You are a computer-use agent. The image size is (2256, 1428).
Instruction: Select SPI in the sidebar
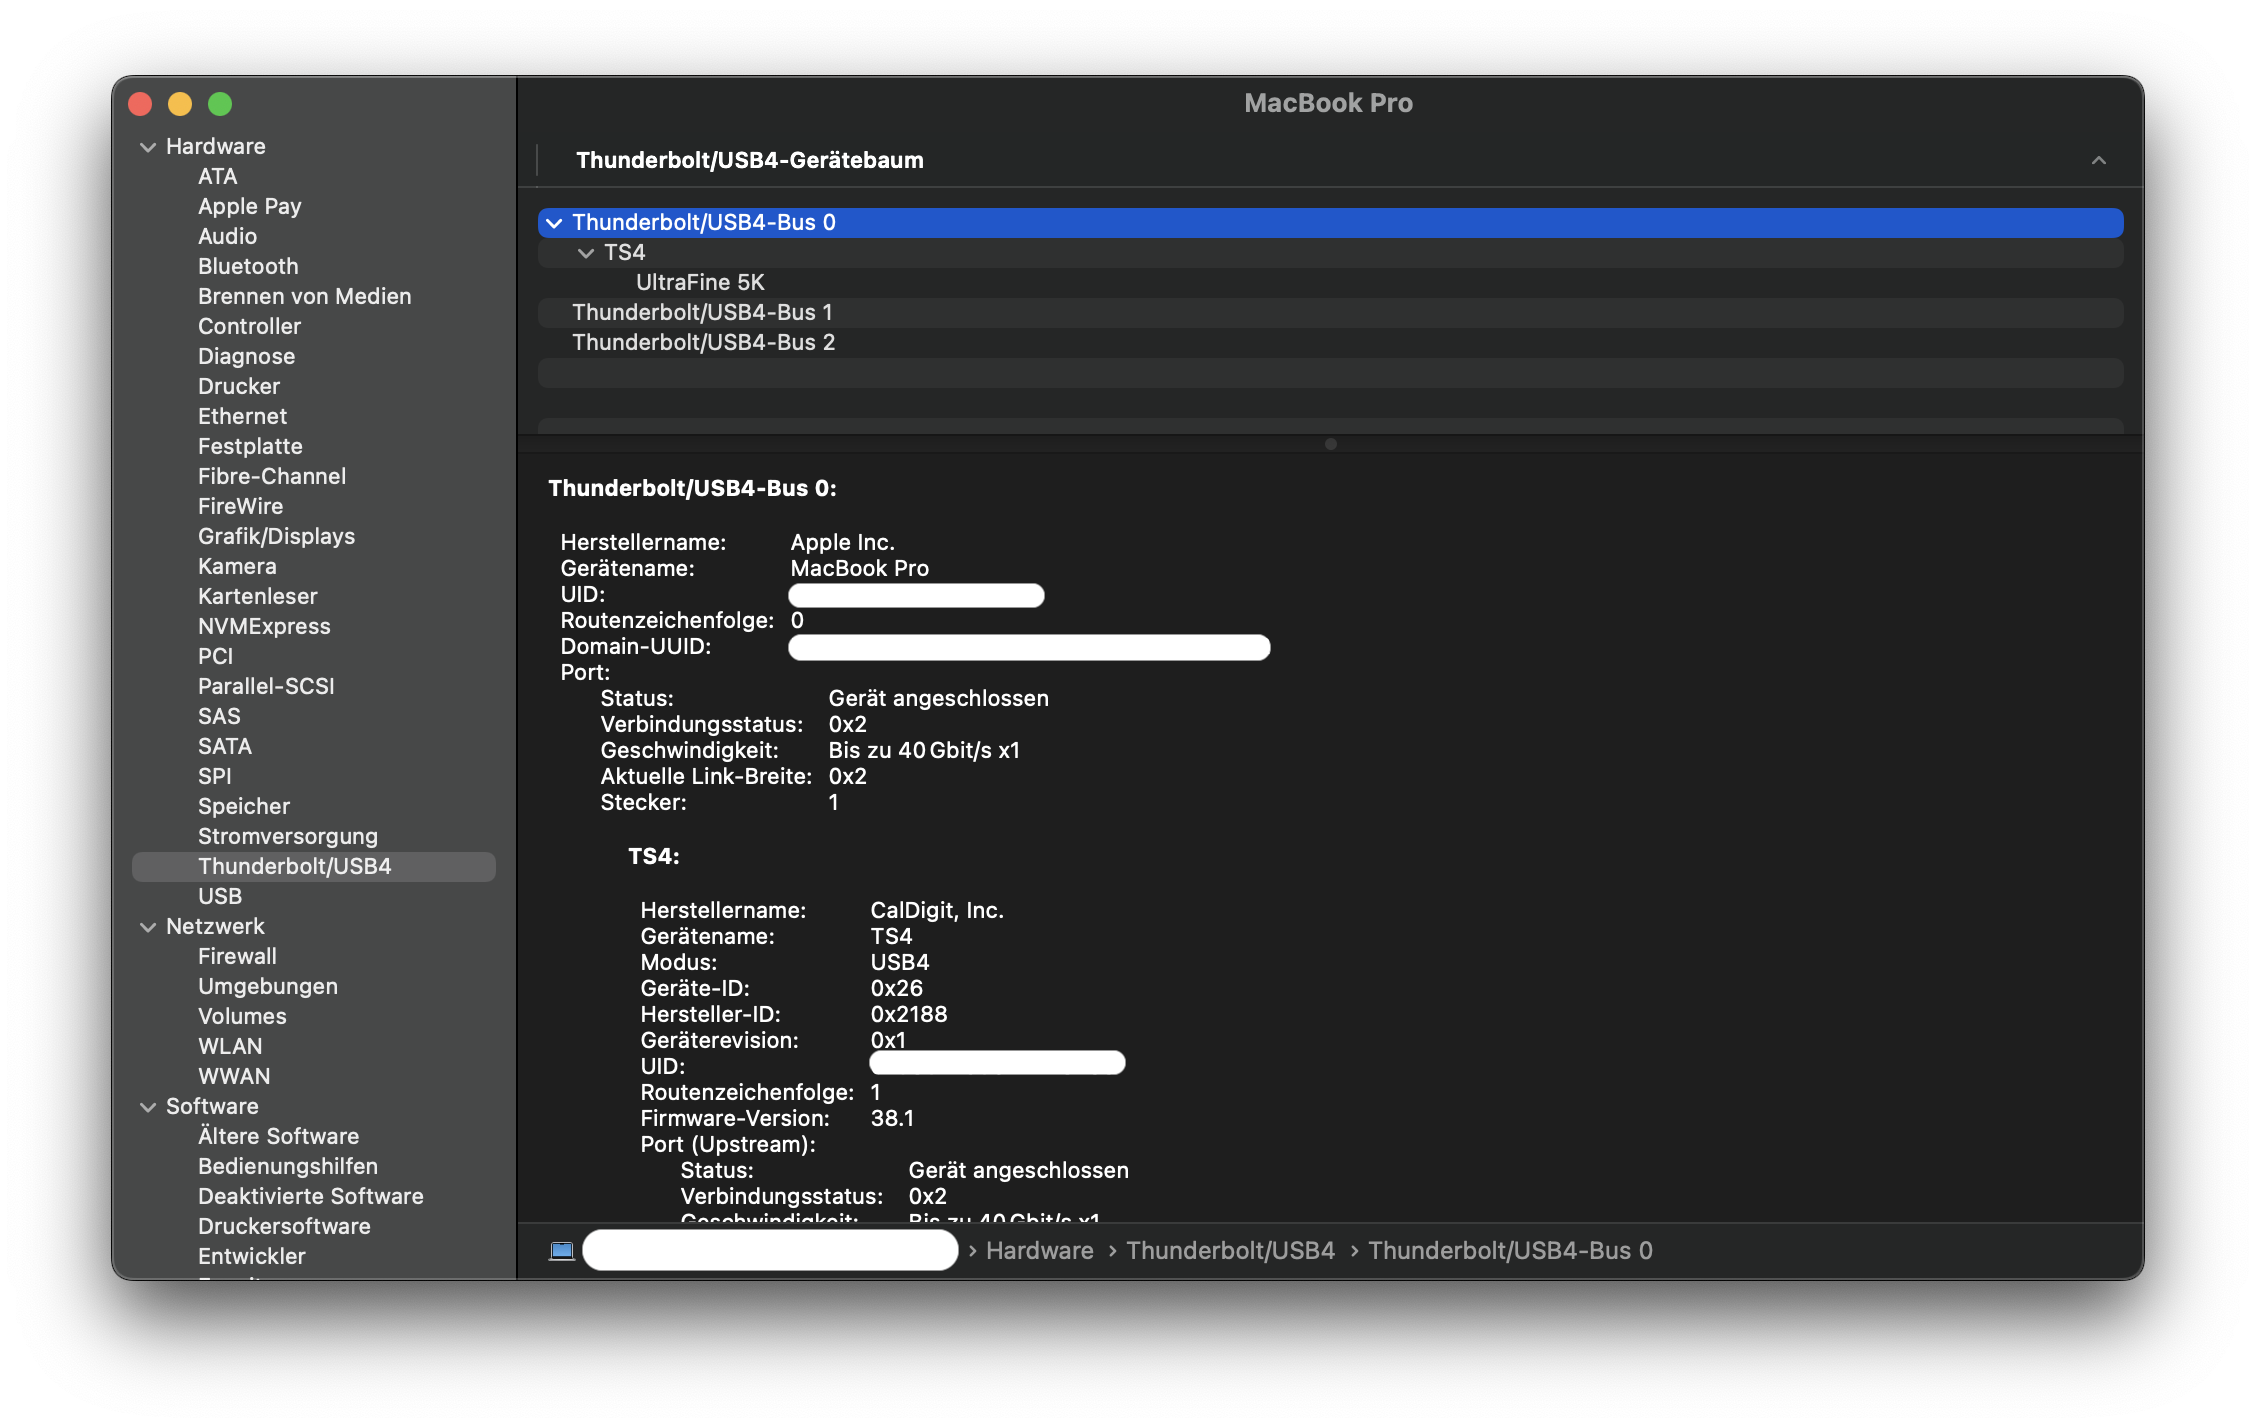(214, 776)
